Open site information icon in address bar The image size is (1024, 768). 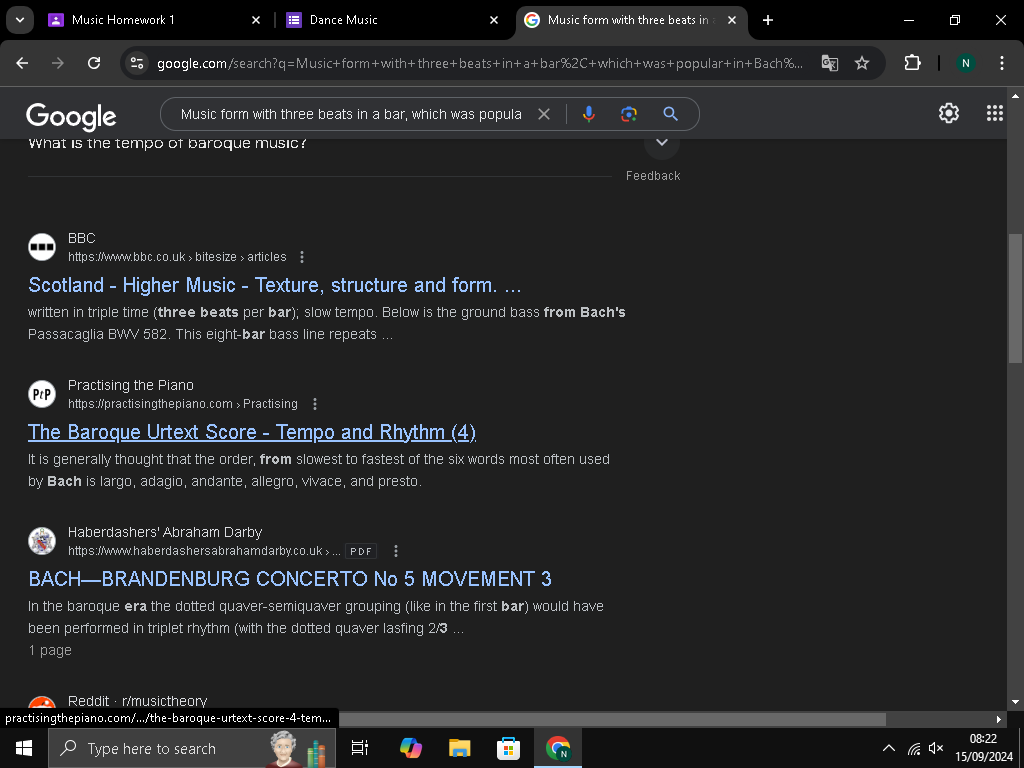[137, 63]
